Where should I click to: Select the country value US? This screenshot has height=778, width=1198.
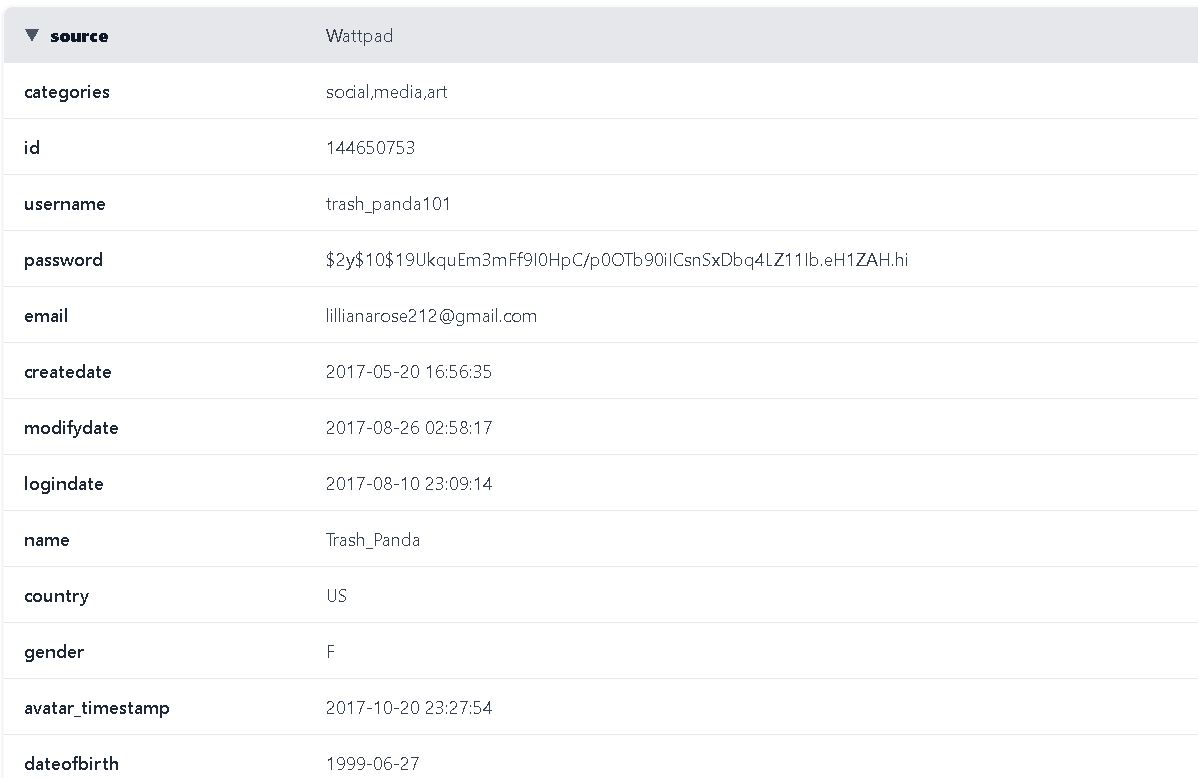click(336, 596)
